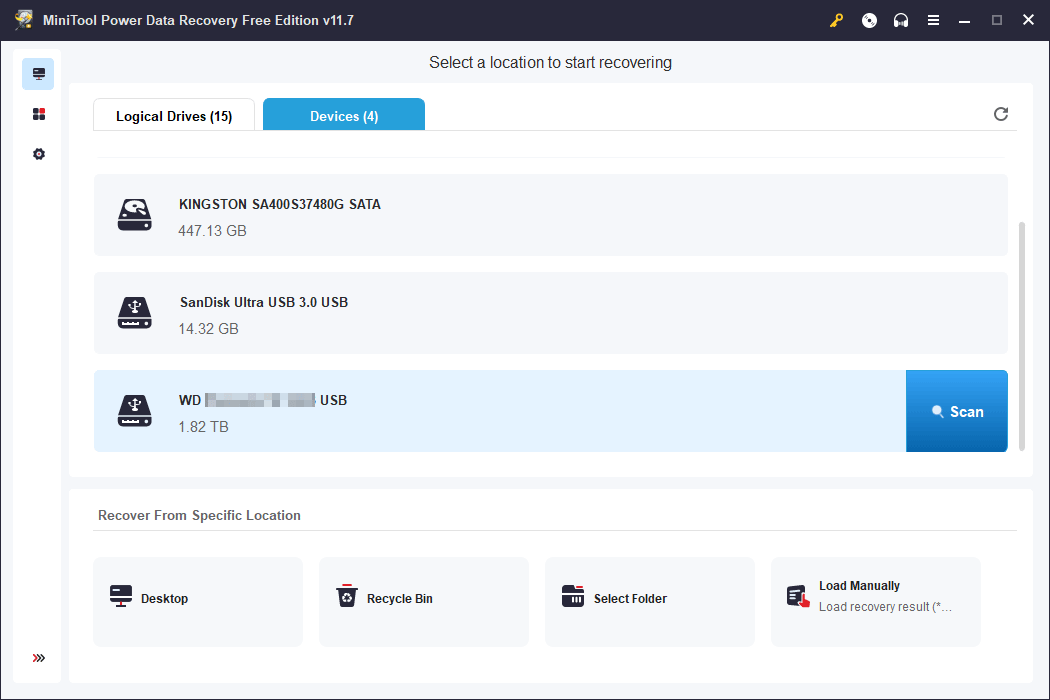
Task: Minimize the MiniTool window
Action: tap(964, 21)
